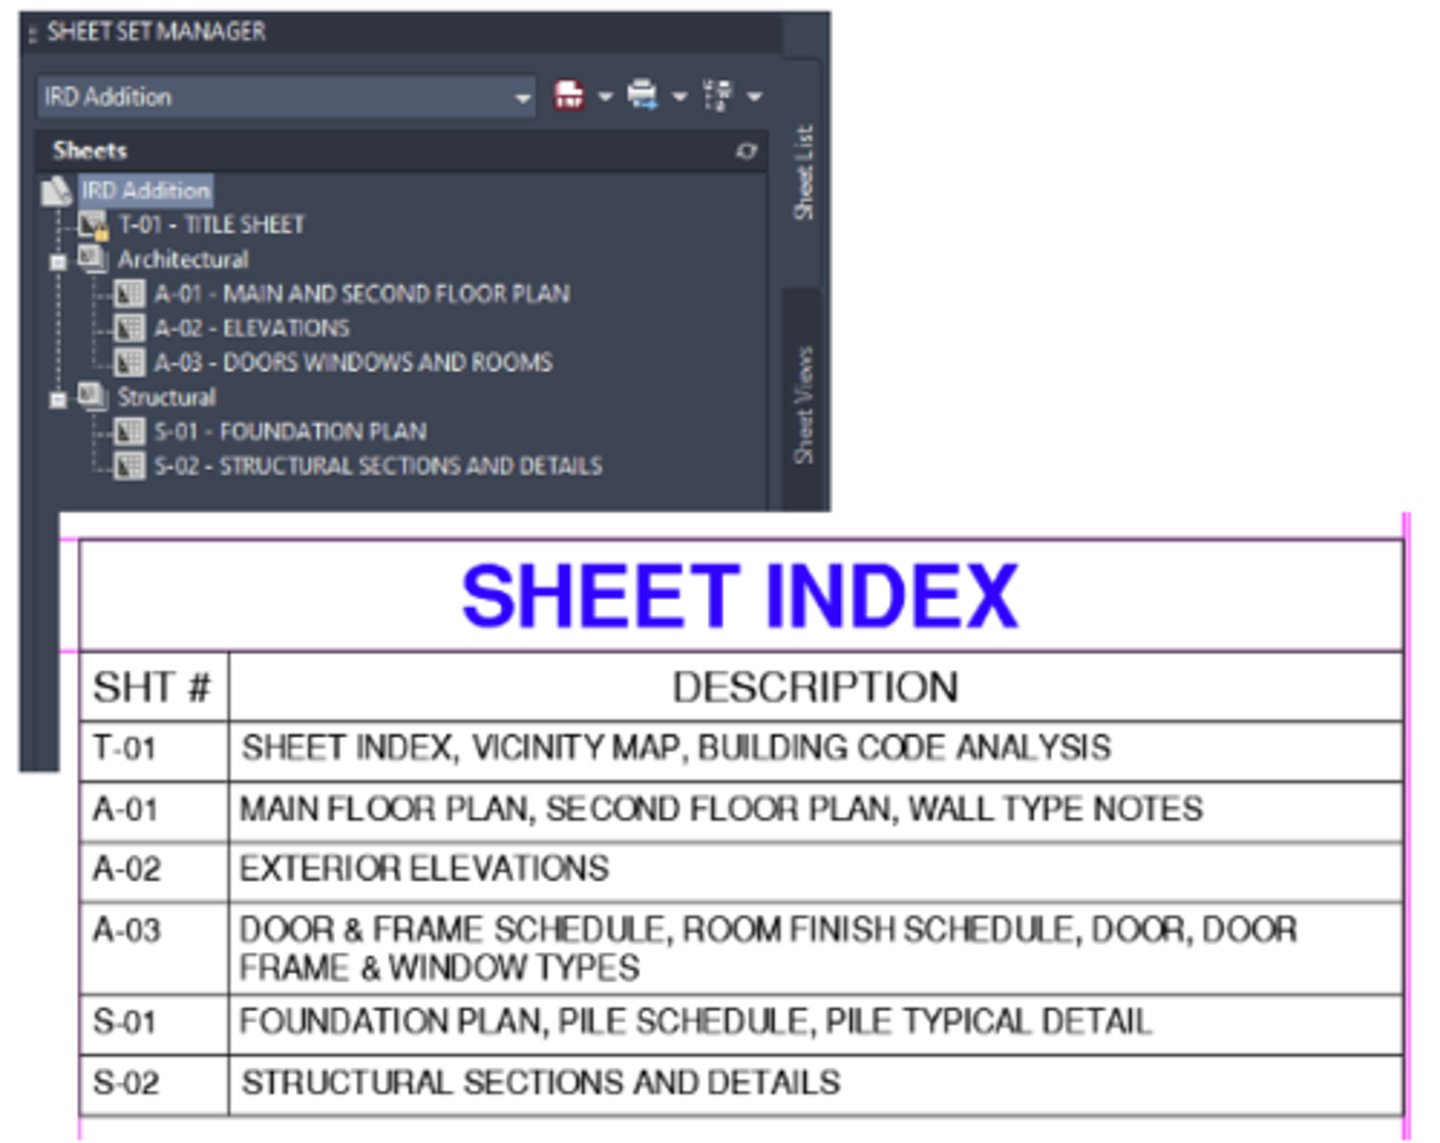
Task: Click the A-02 cell in sheet index
Action: [x=153, y=870]
